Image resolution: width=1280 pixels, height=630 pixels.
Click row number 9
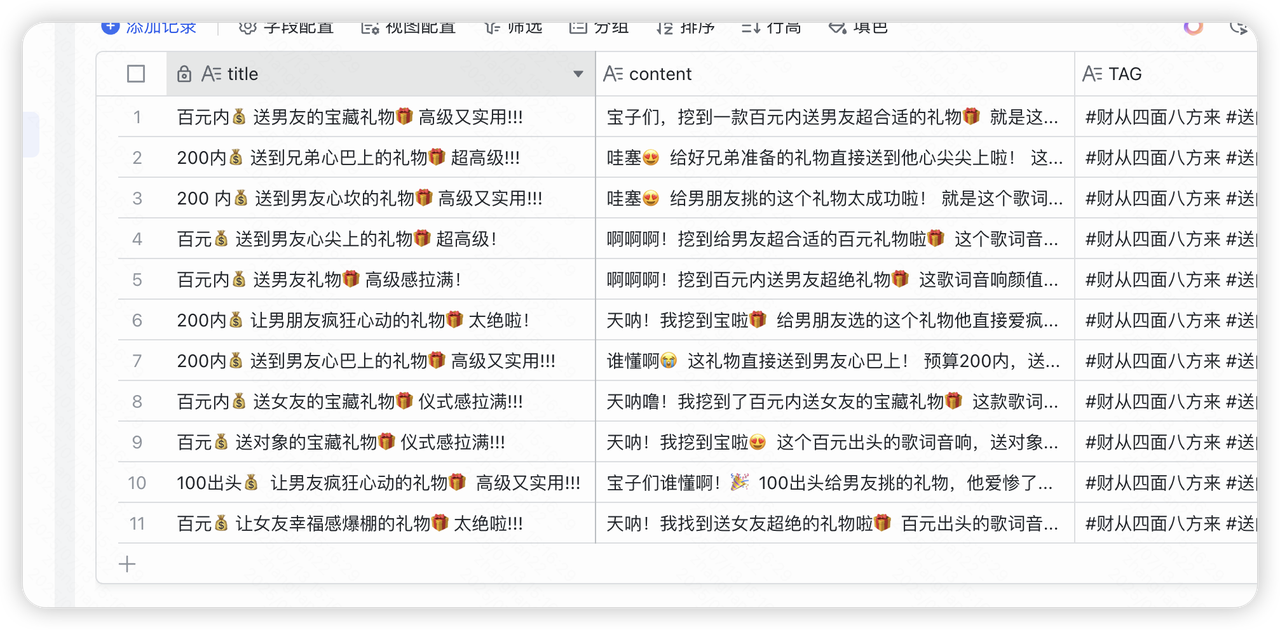137,442
